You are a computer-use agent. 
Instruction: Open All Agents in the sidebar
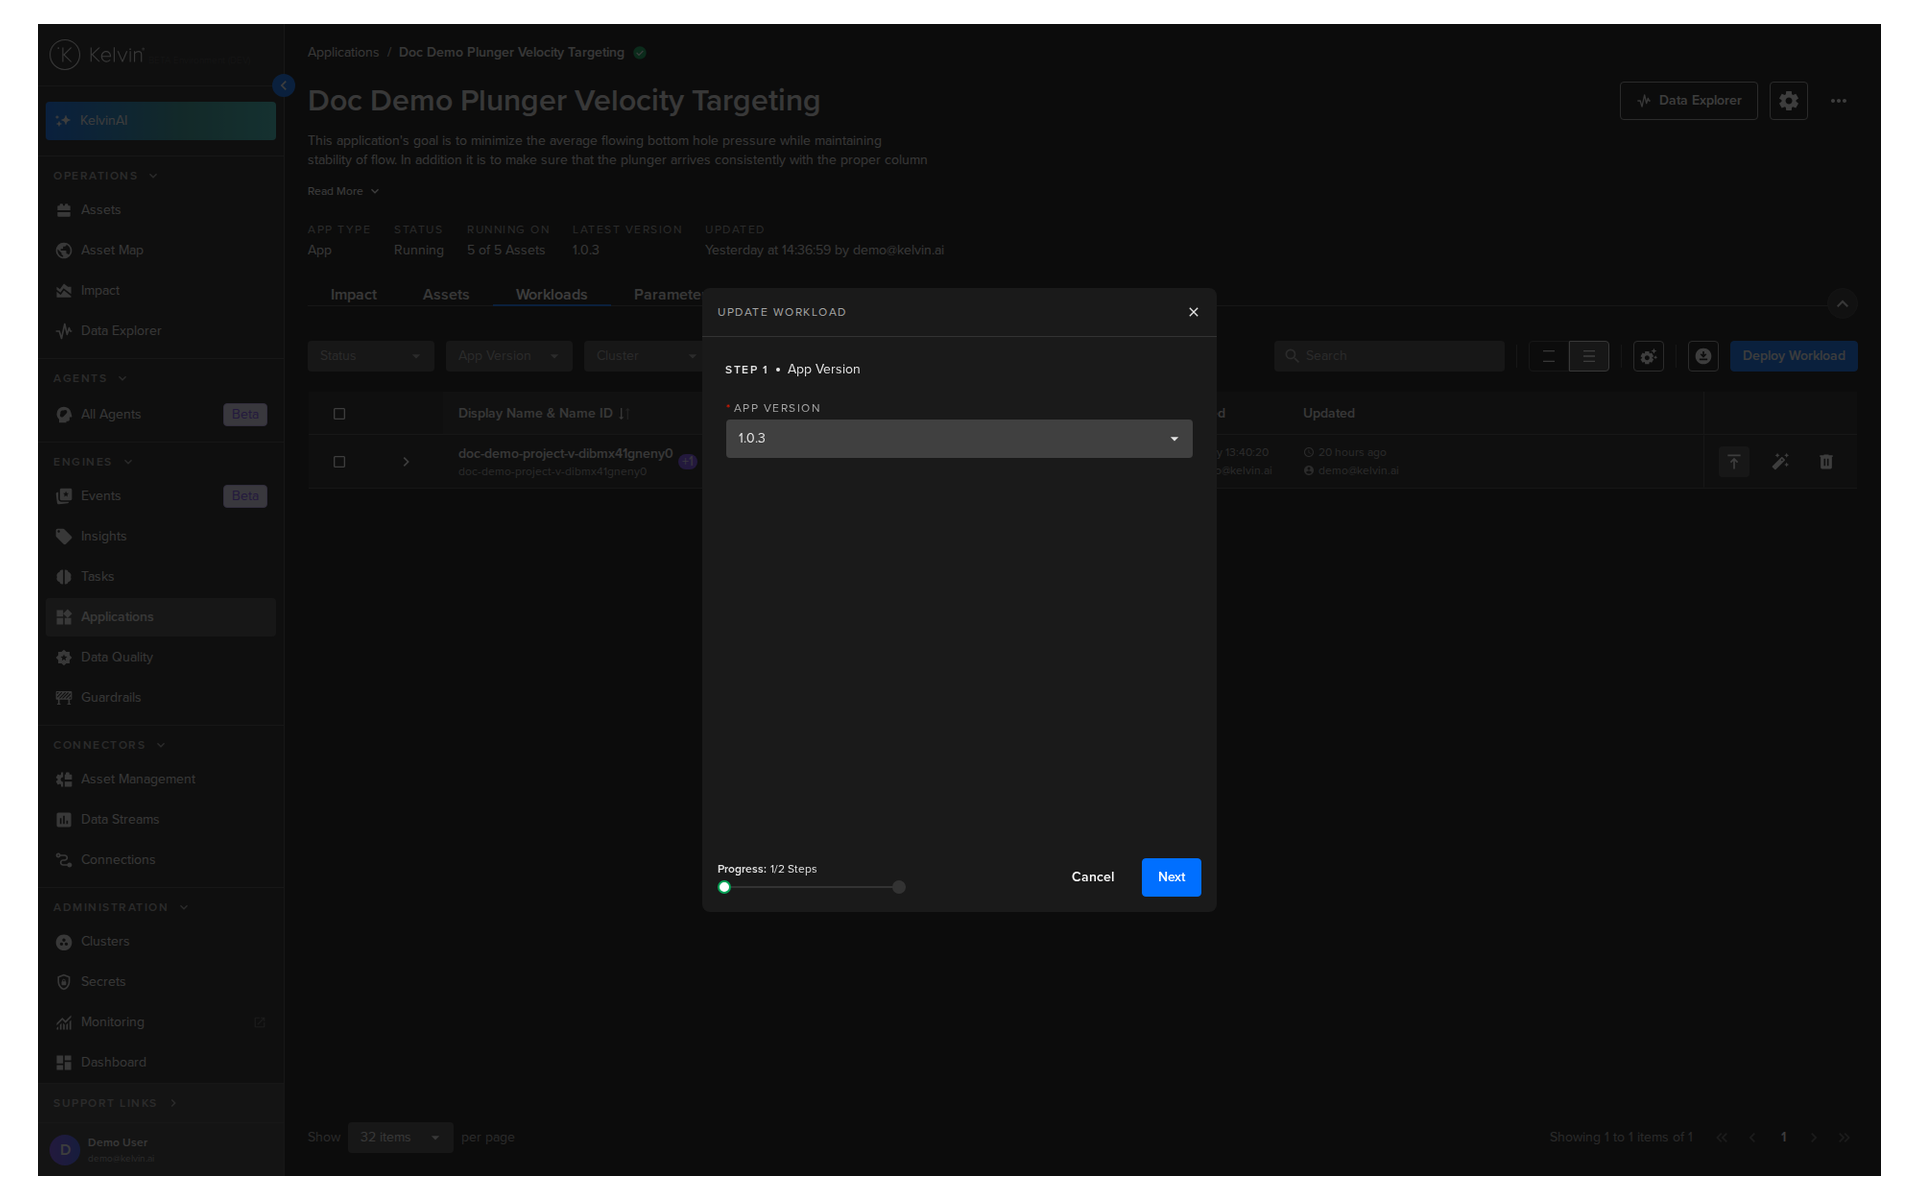[160, 414]
